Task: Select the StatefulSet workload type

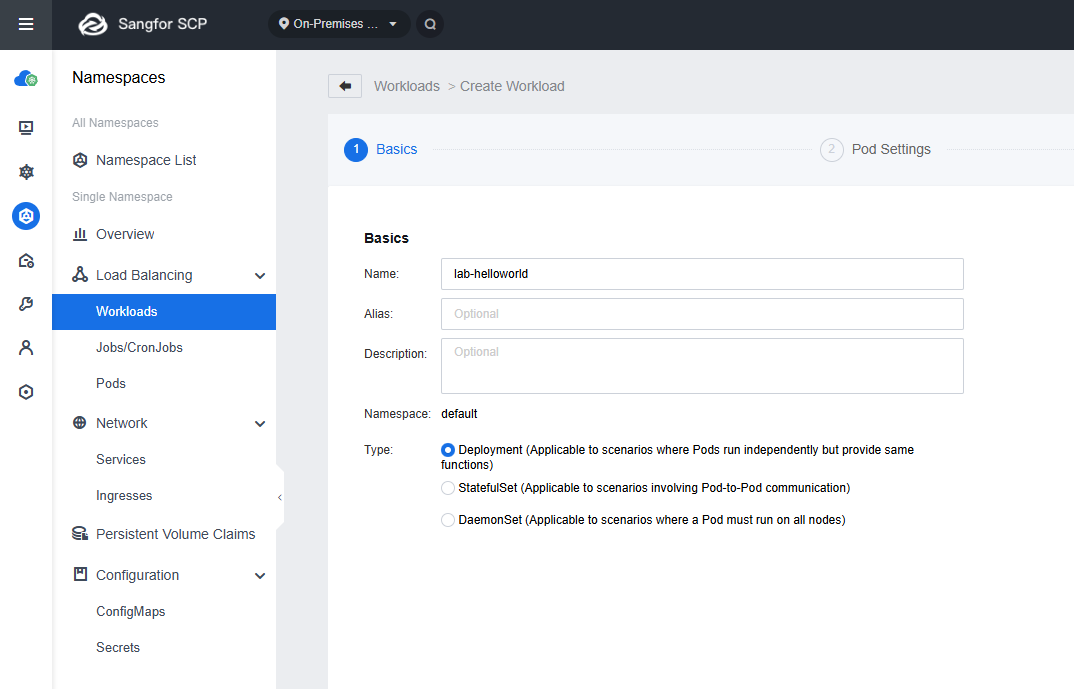Action: 448,488
